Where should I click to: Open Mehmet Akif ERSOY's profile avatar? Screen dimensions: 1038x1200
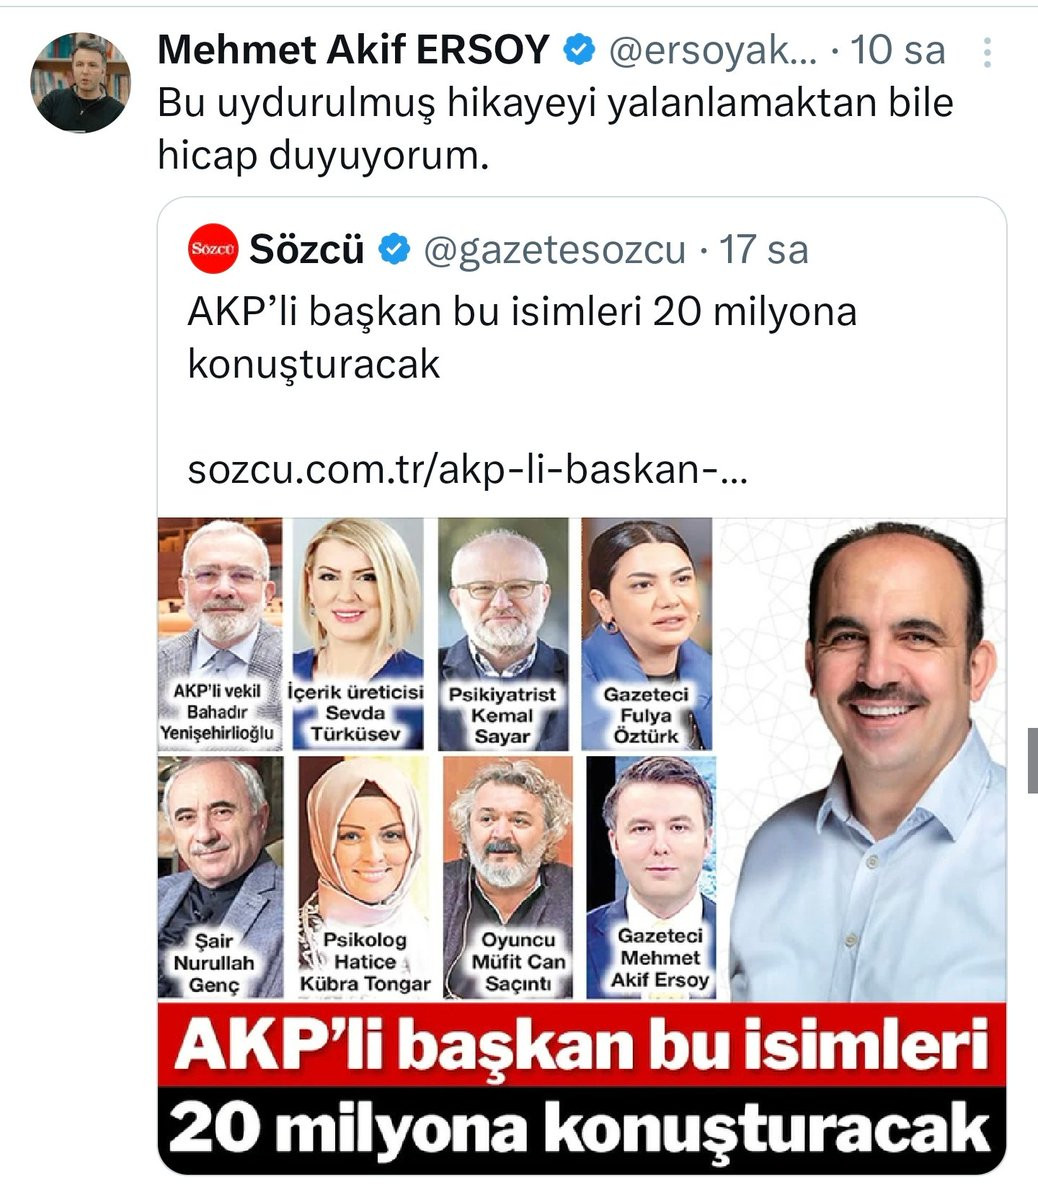tap(81, 83)
